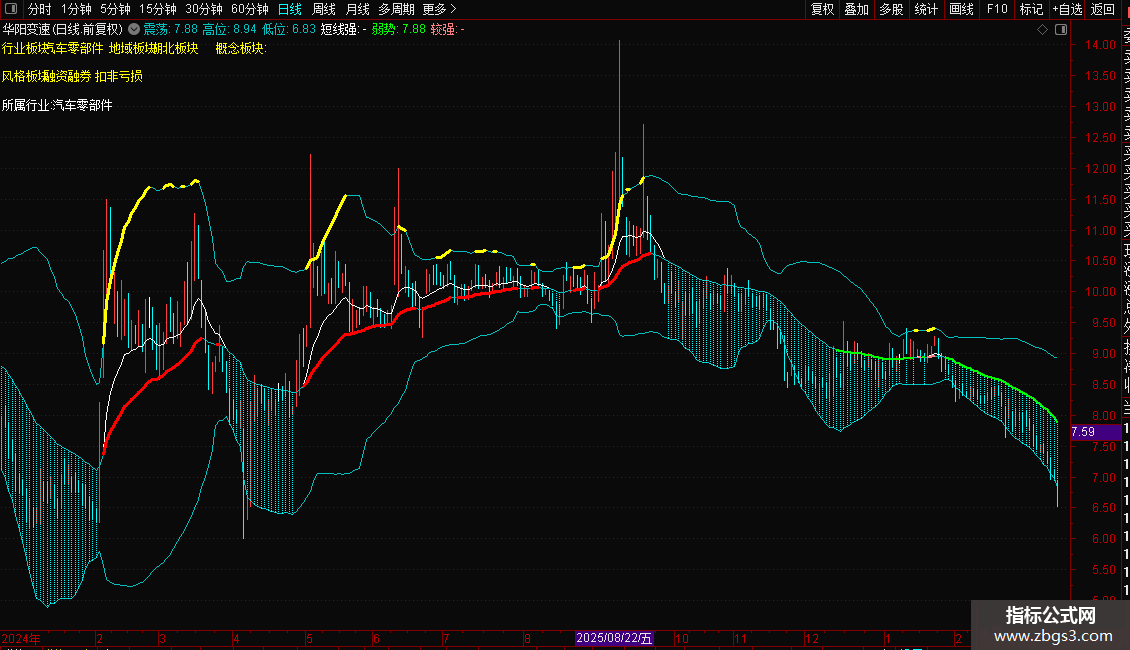Select the 1分钟 period tab
The height and width of the screenshot is (650, 1130).
pos(76,9)
